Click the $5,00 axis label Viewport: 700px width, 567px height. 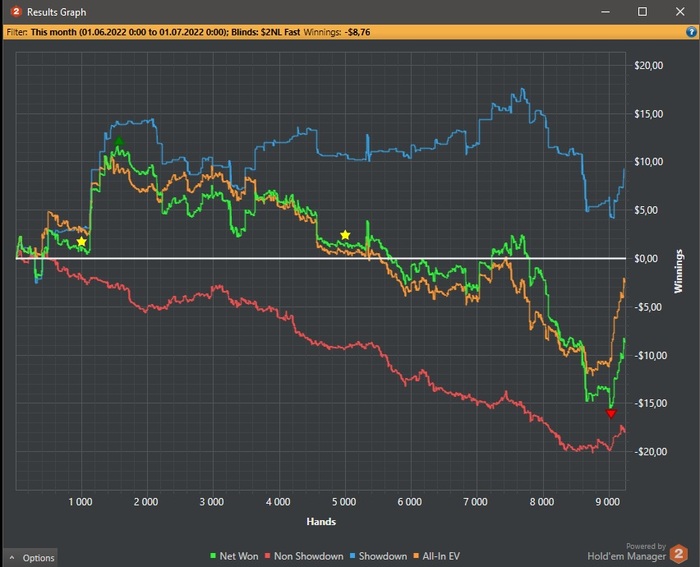coord(646,210)
